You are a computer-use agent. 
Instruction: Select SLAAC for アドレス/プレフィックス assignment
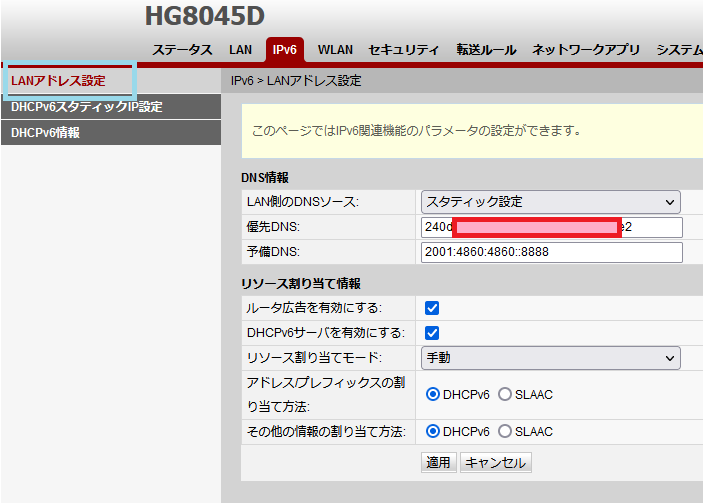505,395
